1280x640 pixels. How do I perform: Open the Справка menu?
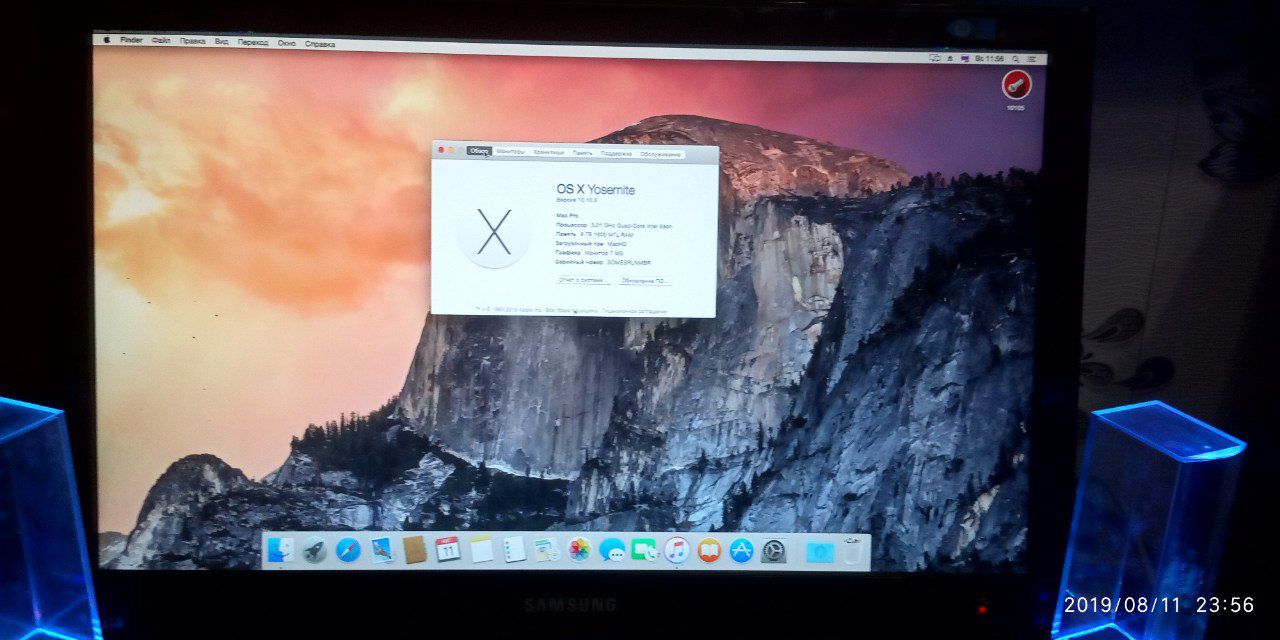pyautogui.click(x=320, y=44)
